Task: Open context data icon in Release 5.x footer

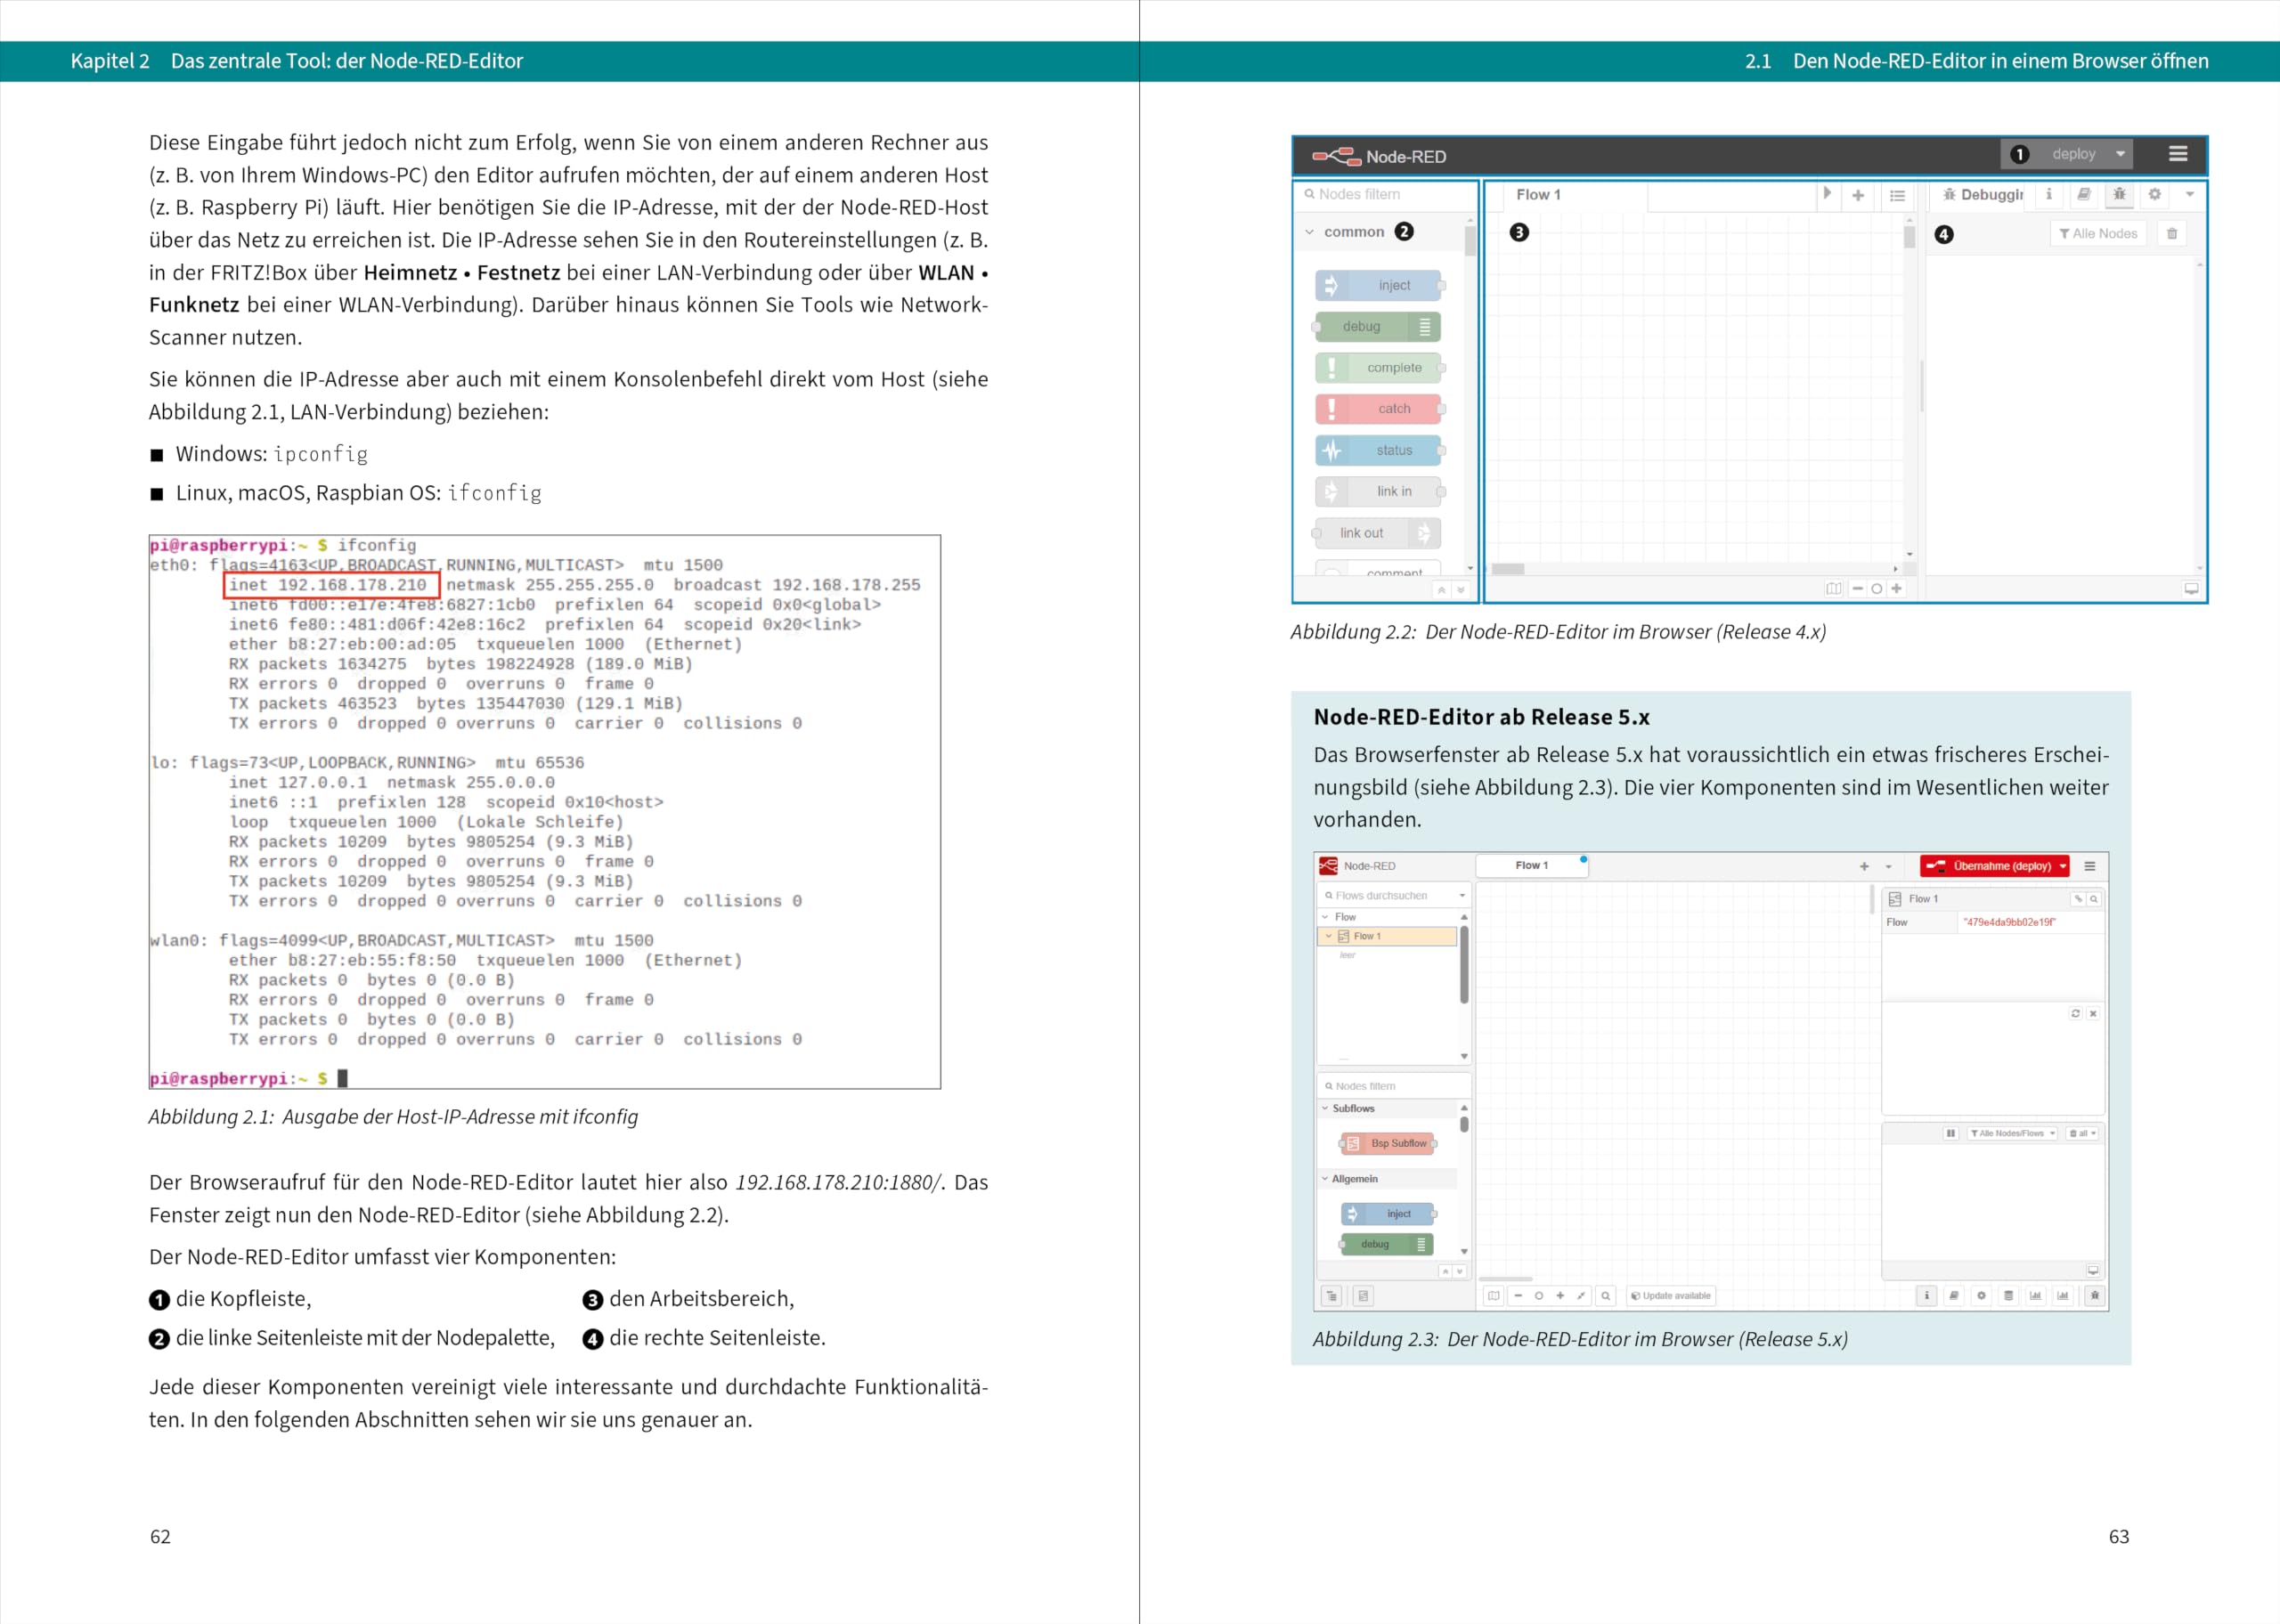Action: click(x=2008, y=1296)
